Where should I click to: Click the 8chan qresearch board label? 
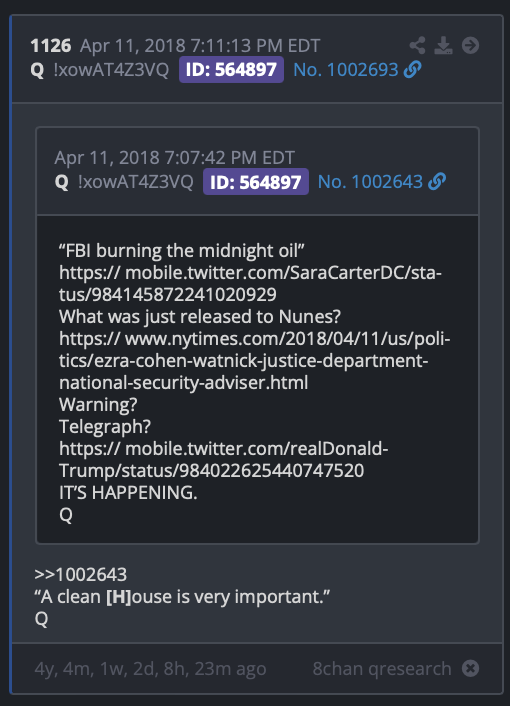382,669
